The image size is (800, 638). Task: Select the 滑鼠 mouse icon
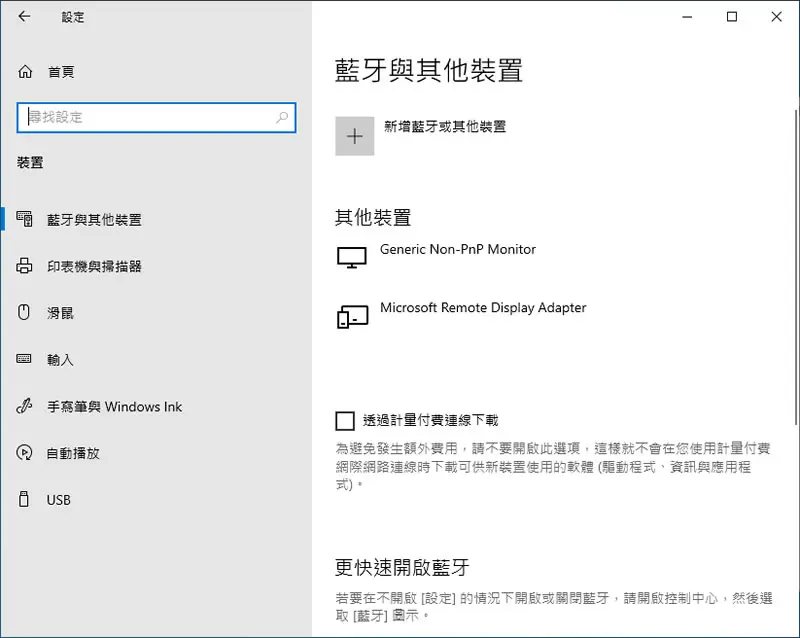point(24,312)
